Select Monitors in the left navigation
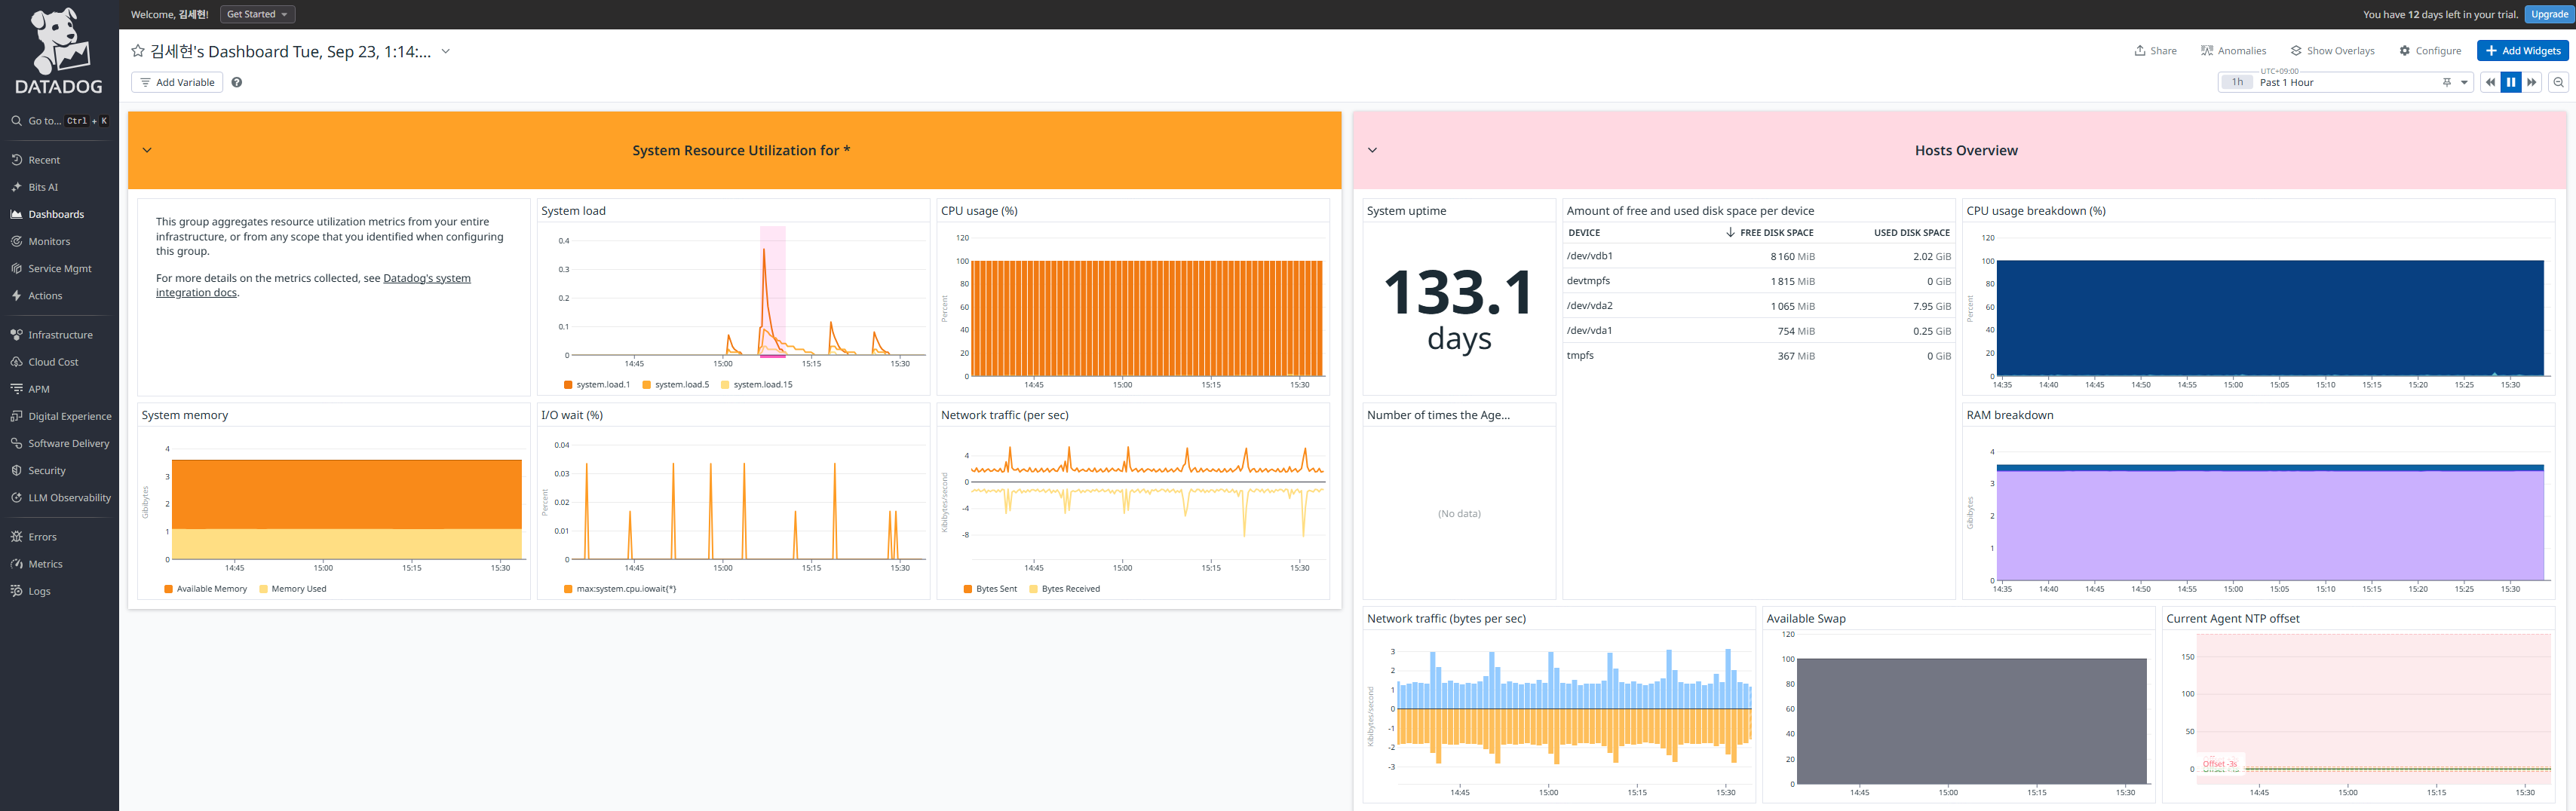 tap(49, 241)
